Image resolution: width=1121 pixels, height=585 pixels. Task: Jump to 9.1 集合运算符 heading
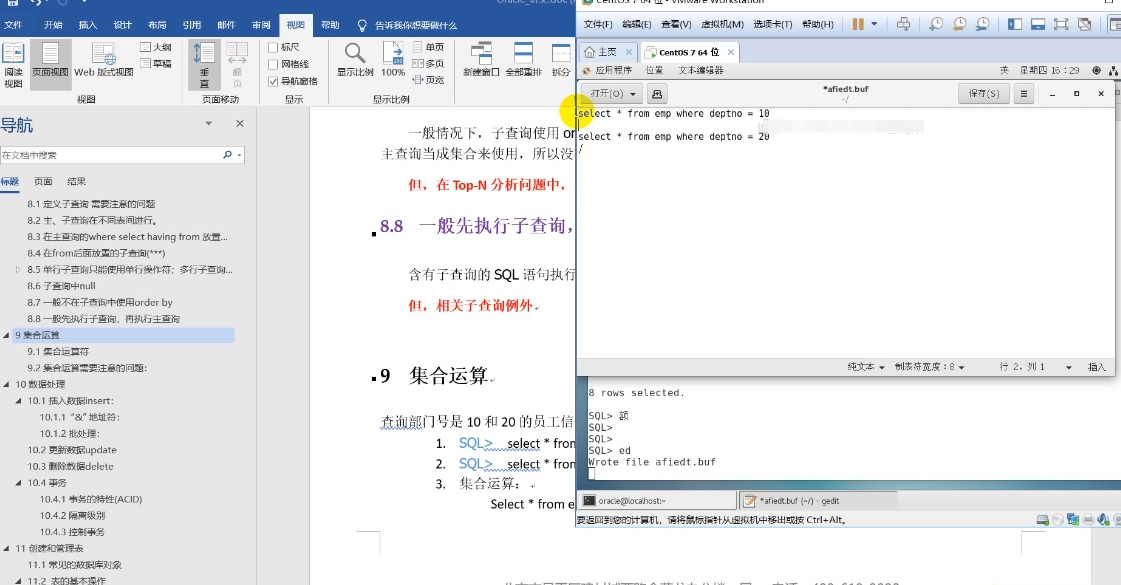(58, 352)
